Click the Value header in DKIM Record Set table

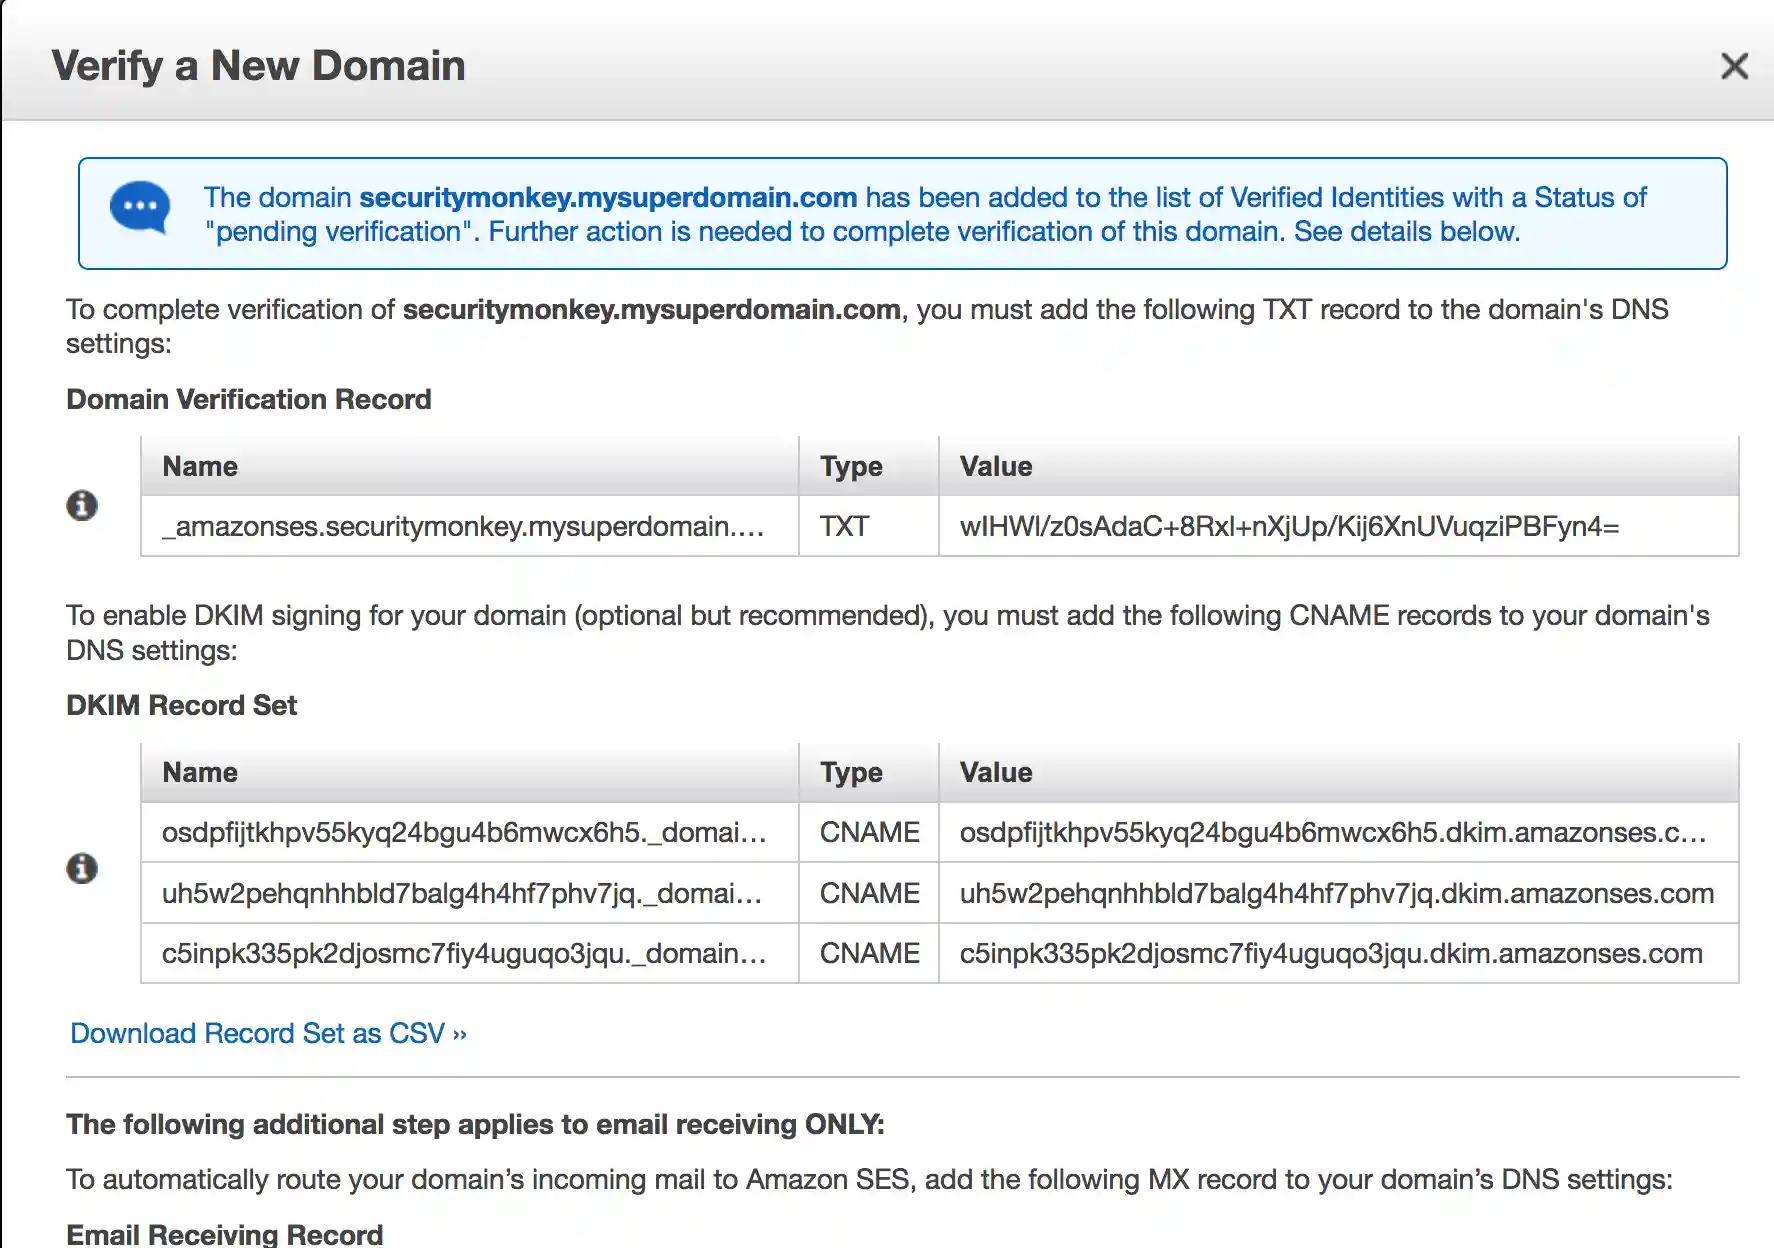click(996, 772)
